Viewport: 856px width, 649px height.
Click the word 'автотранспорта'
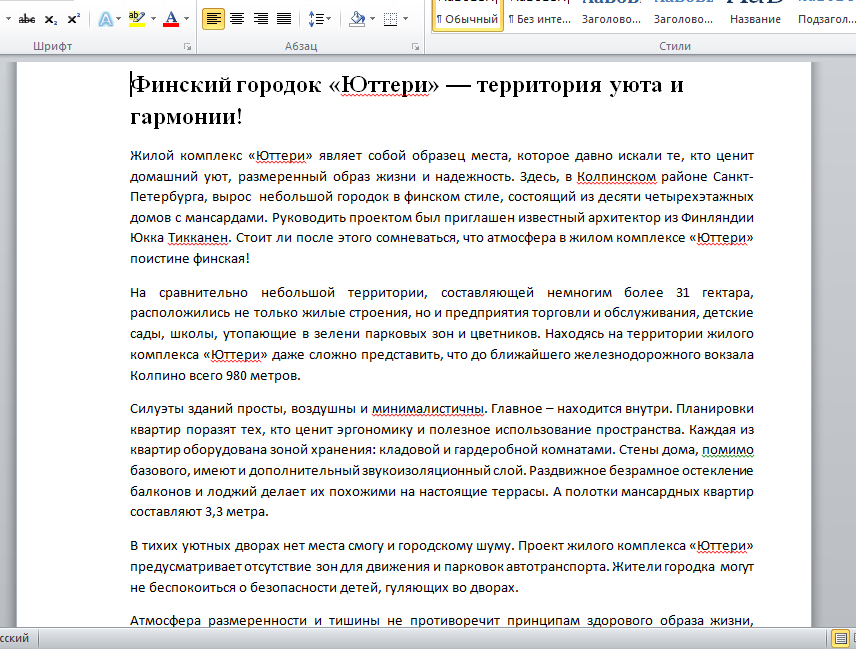coord(557,567)
